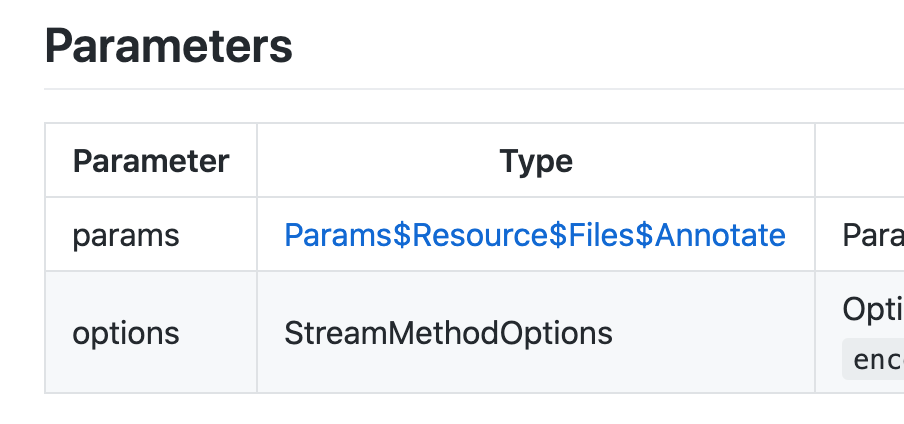Viewport: 904px width, 424px height.
Task: Click the StreamMethodOptions type text
Action: click(x=448, y=333)
